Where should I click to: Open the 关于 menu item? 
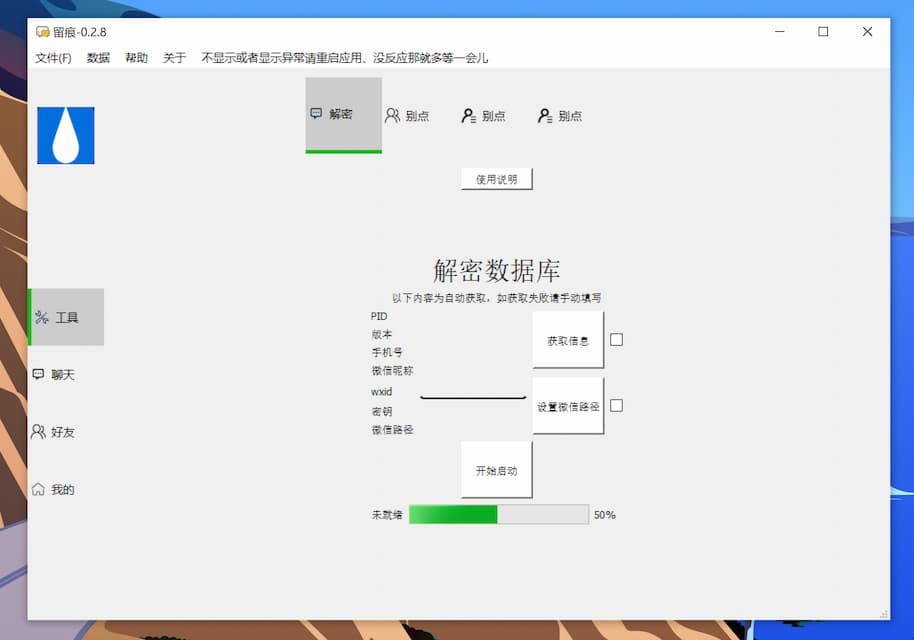pos(174,58)
